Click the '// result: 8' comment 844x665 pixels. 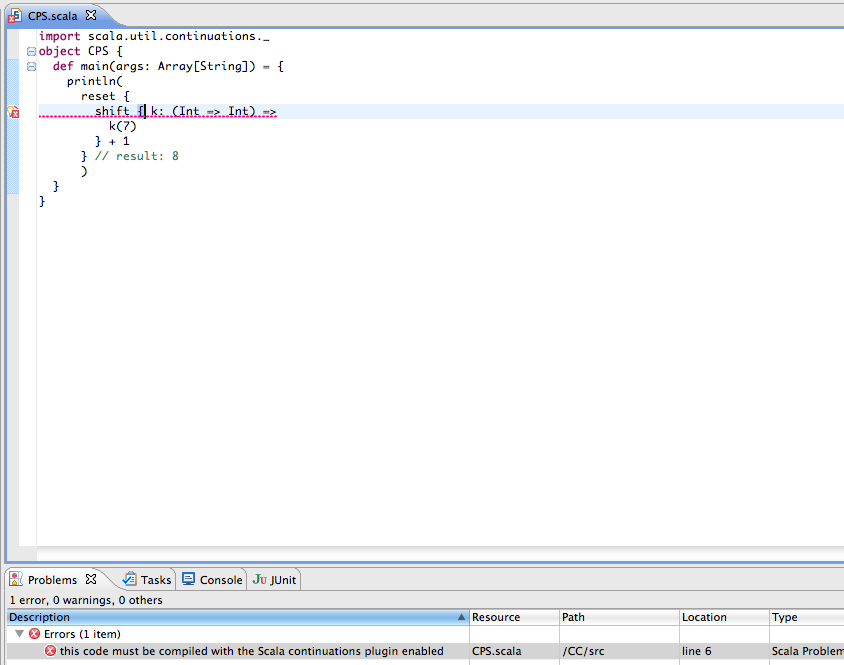click(x=137, y=156)
